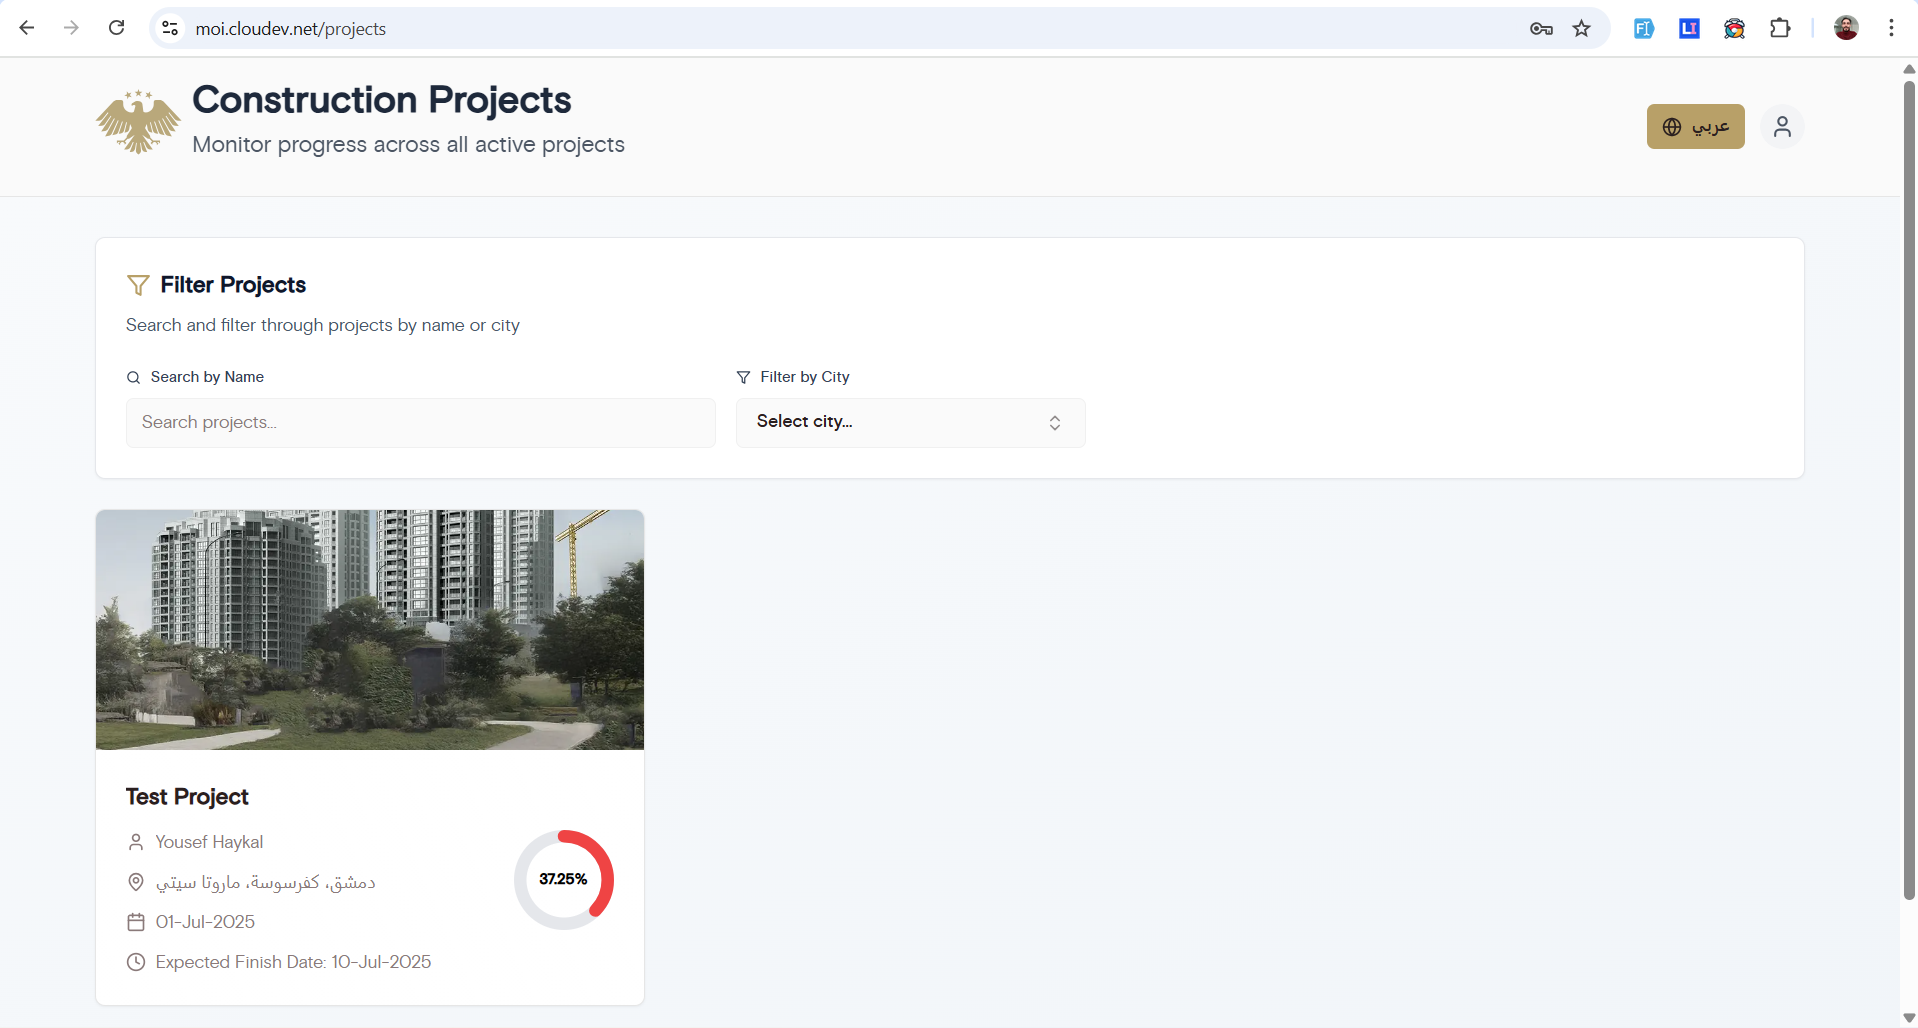
Task: Click the address bar URL
Action: (290, 29)
